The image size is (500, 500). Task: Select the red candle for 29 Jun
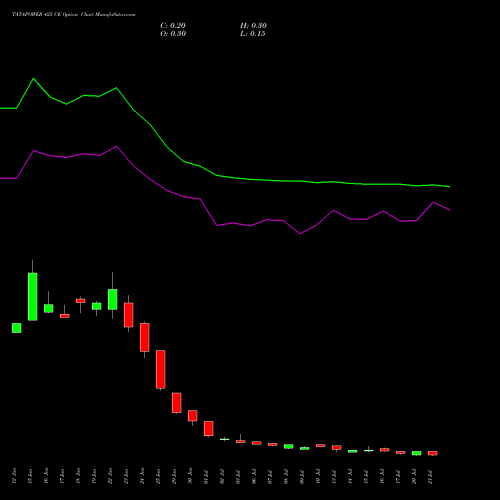click(177, 403)
